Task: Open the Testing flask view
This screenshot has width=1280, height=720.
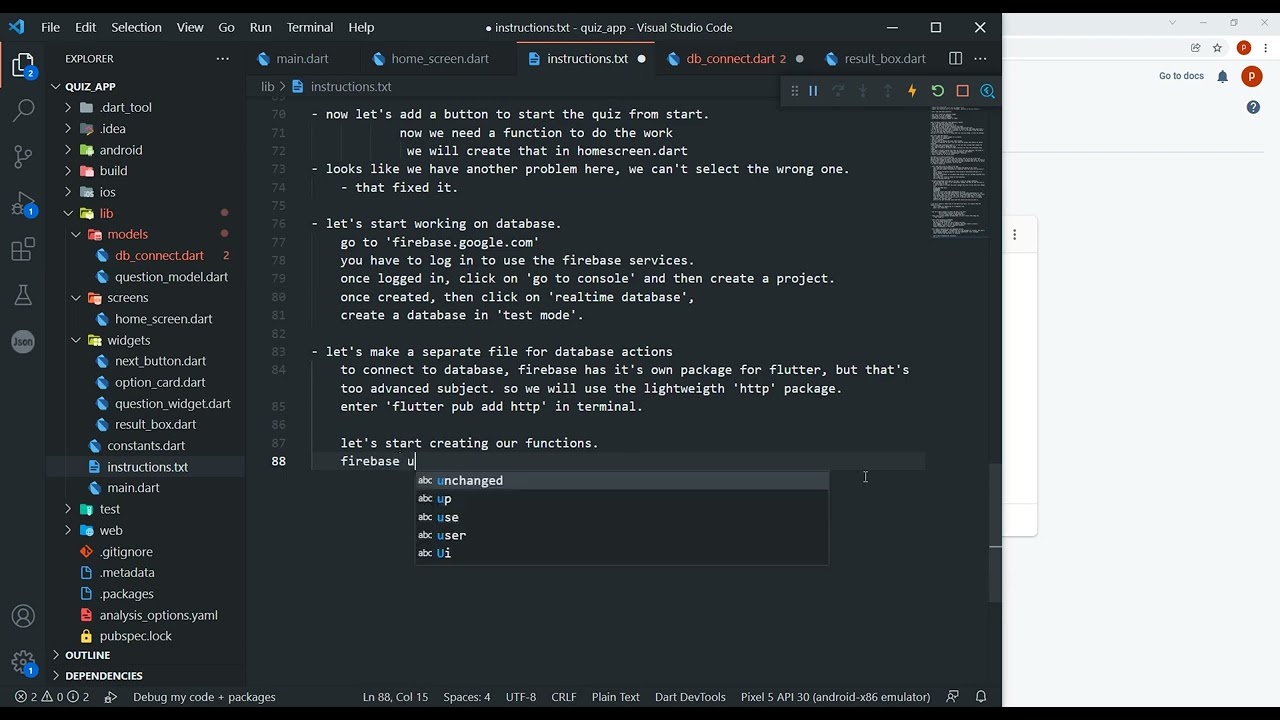Action: click(x=23, y=295)
